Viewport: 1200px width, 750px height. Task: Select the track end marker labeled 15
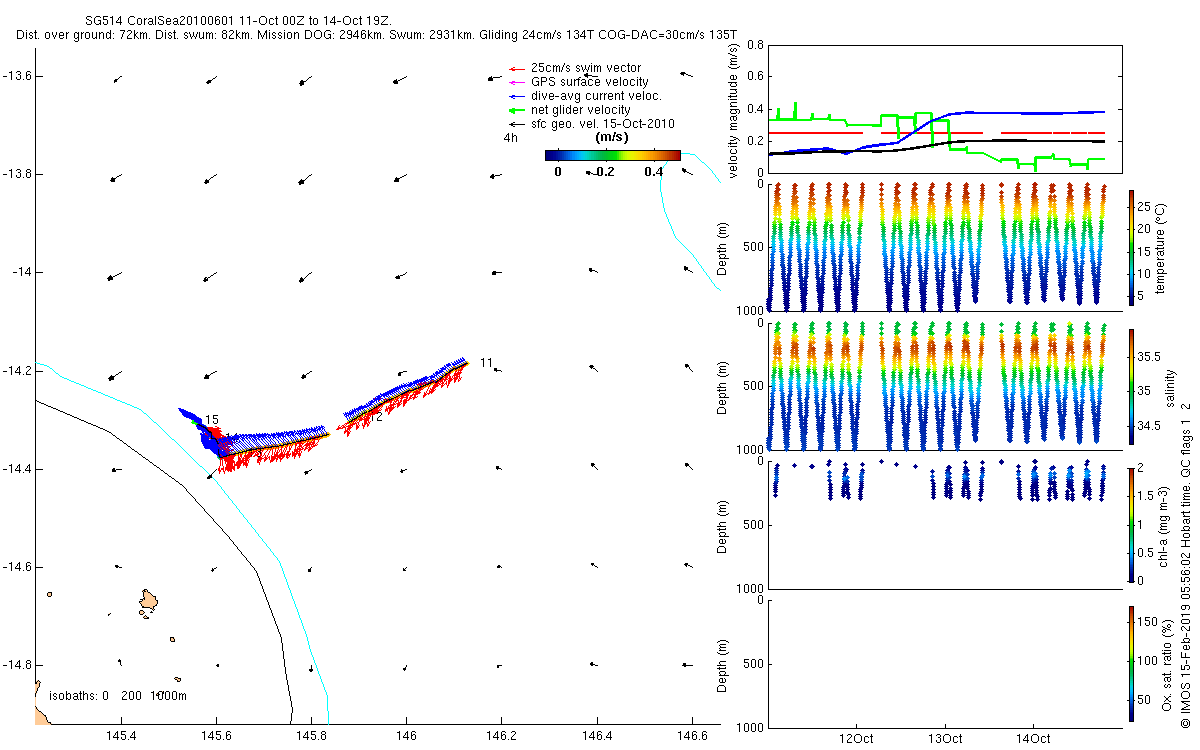point(212,420)
